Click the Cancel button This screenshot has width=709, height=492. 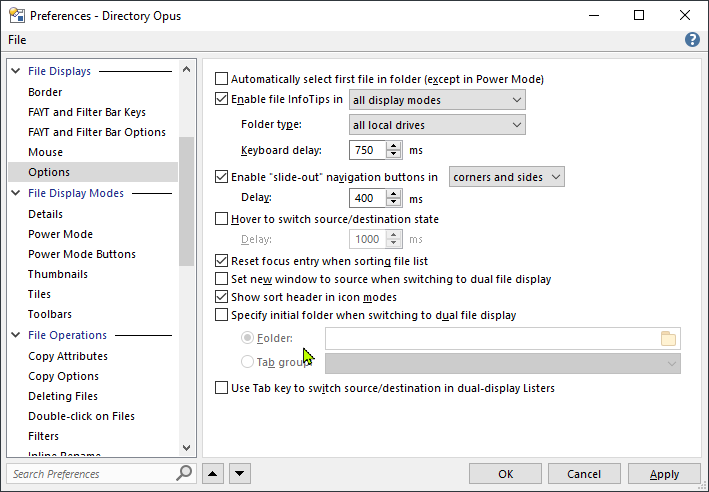584,474
